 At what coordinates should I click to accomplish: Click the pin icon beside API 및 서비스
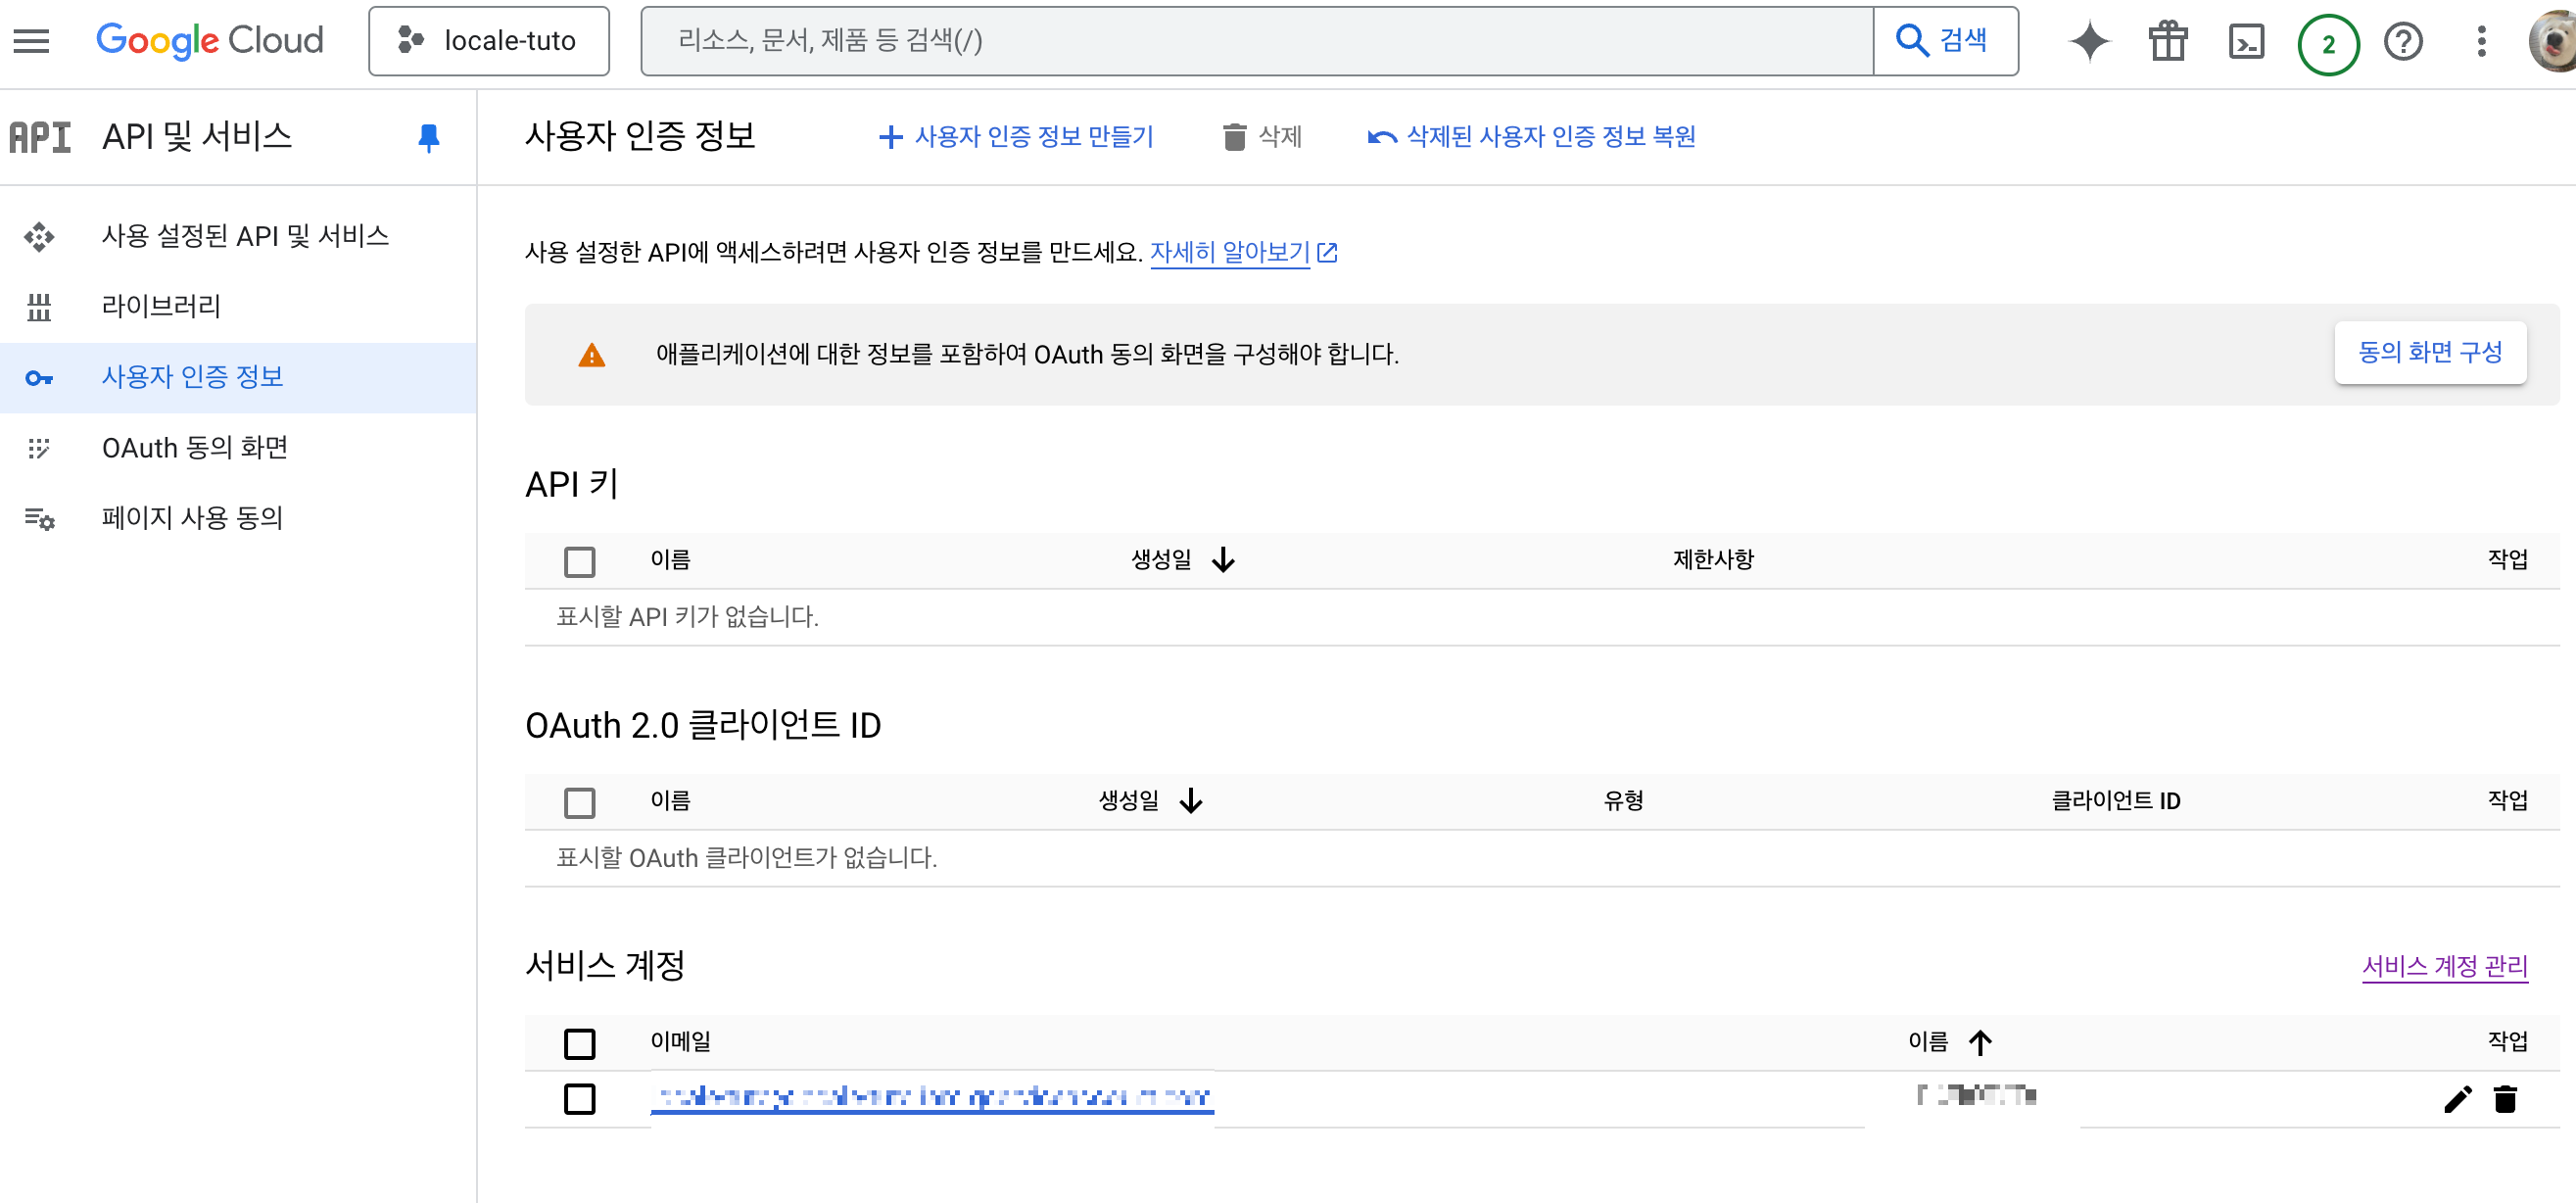click(428, 137)
